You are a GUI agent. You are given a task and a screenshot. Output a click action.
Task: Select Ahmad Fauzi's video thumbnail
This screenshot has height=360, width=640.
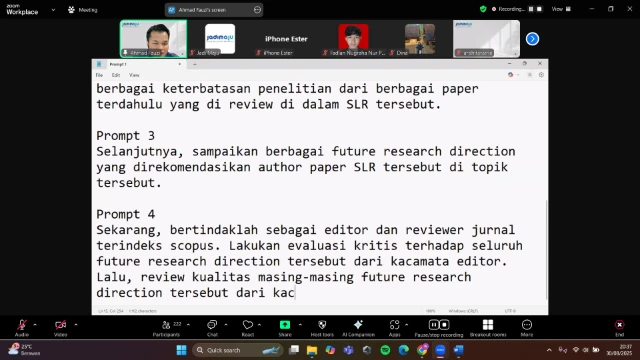pos(153,39)
